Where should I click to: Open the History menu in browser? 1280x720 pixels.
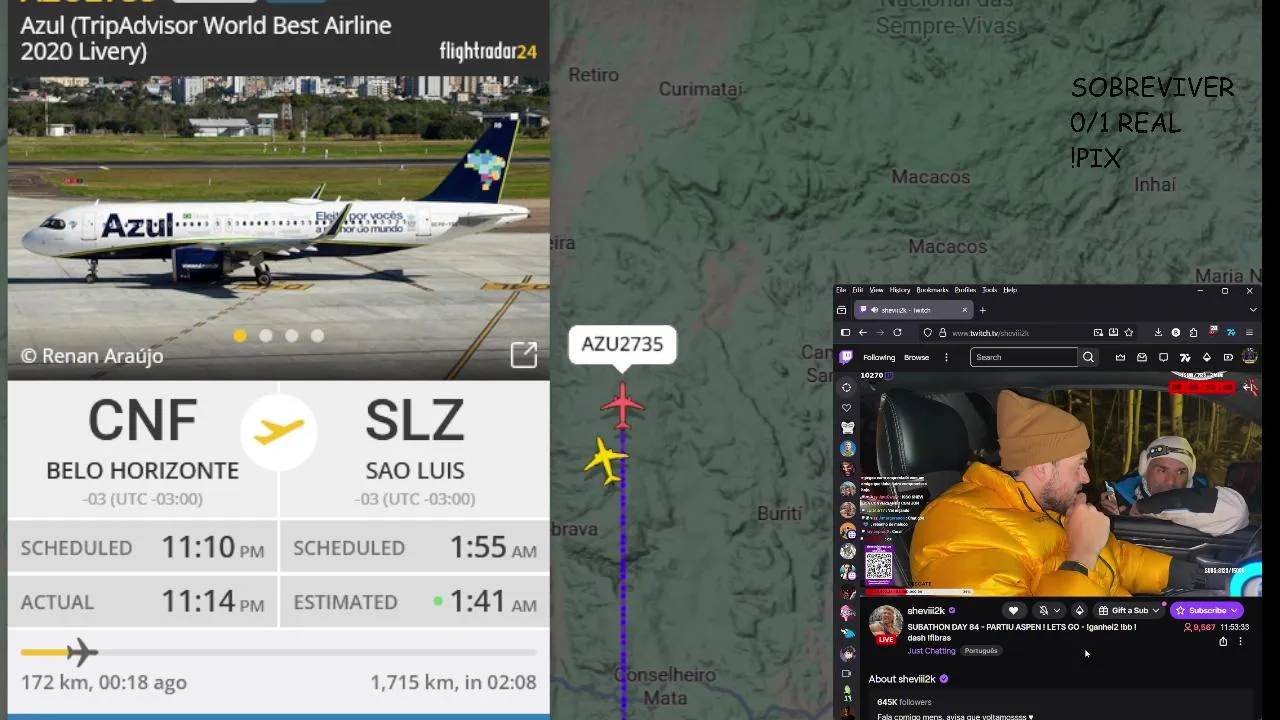[x=899, y=290]
